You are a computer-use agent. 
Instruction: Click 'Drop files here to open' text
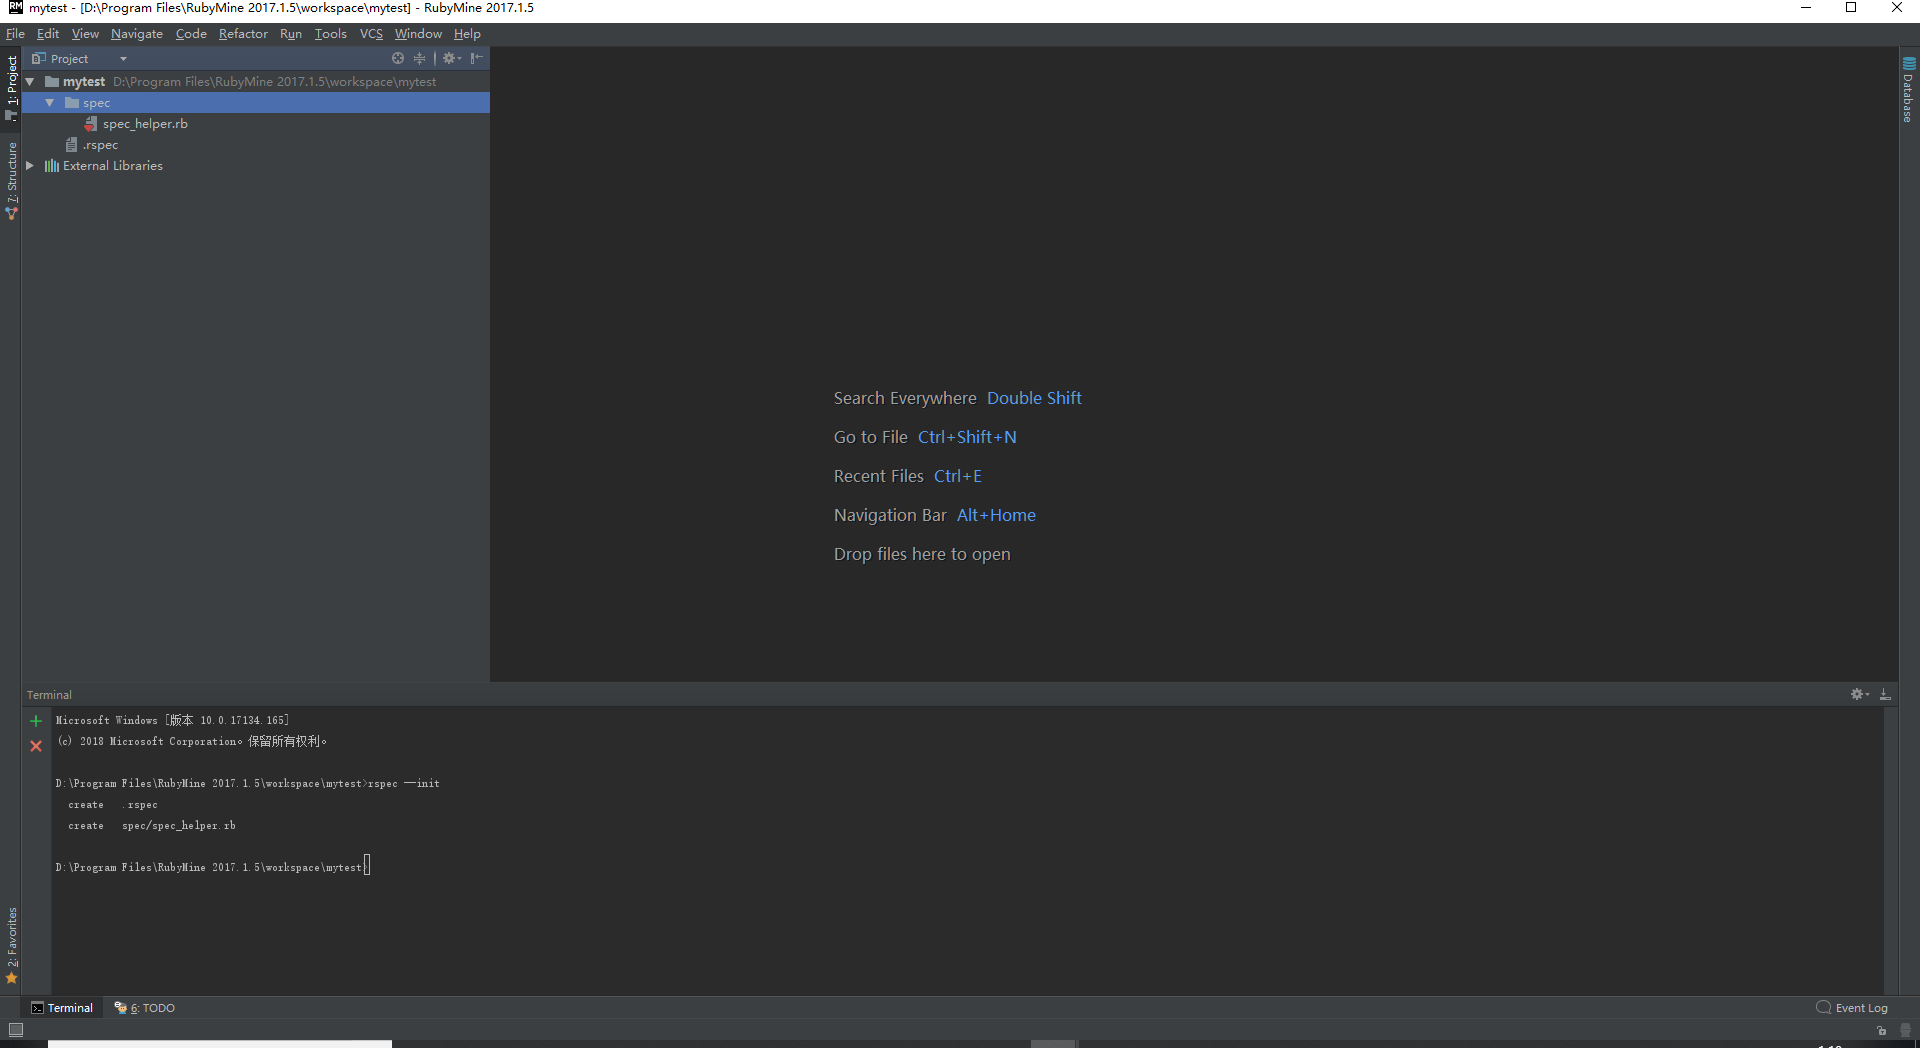pyautogui.click(x=922, y=554)
